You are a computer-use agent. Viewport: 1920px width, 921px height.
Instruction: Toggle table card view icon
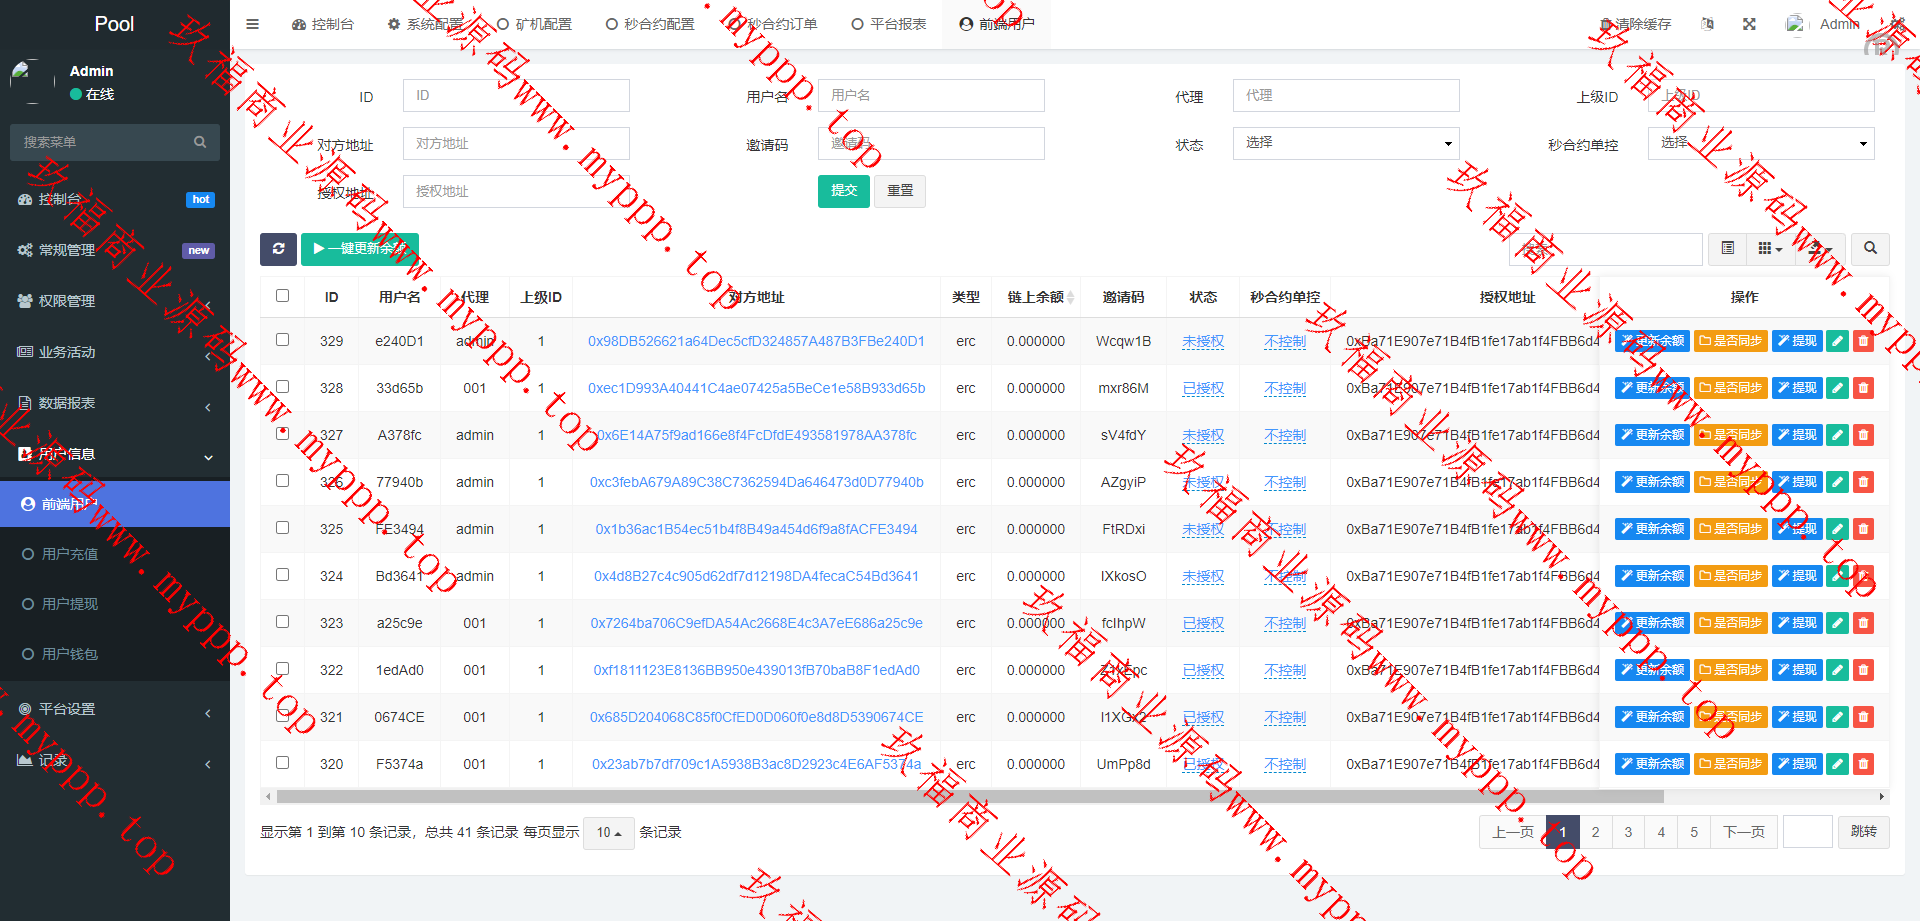[x=1727, y=249]
